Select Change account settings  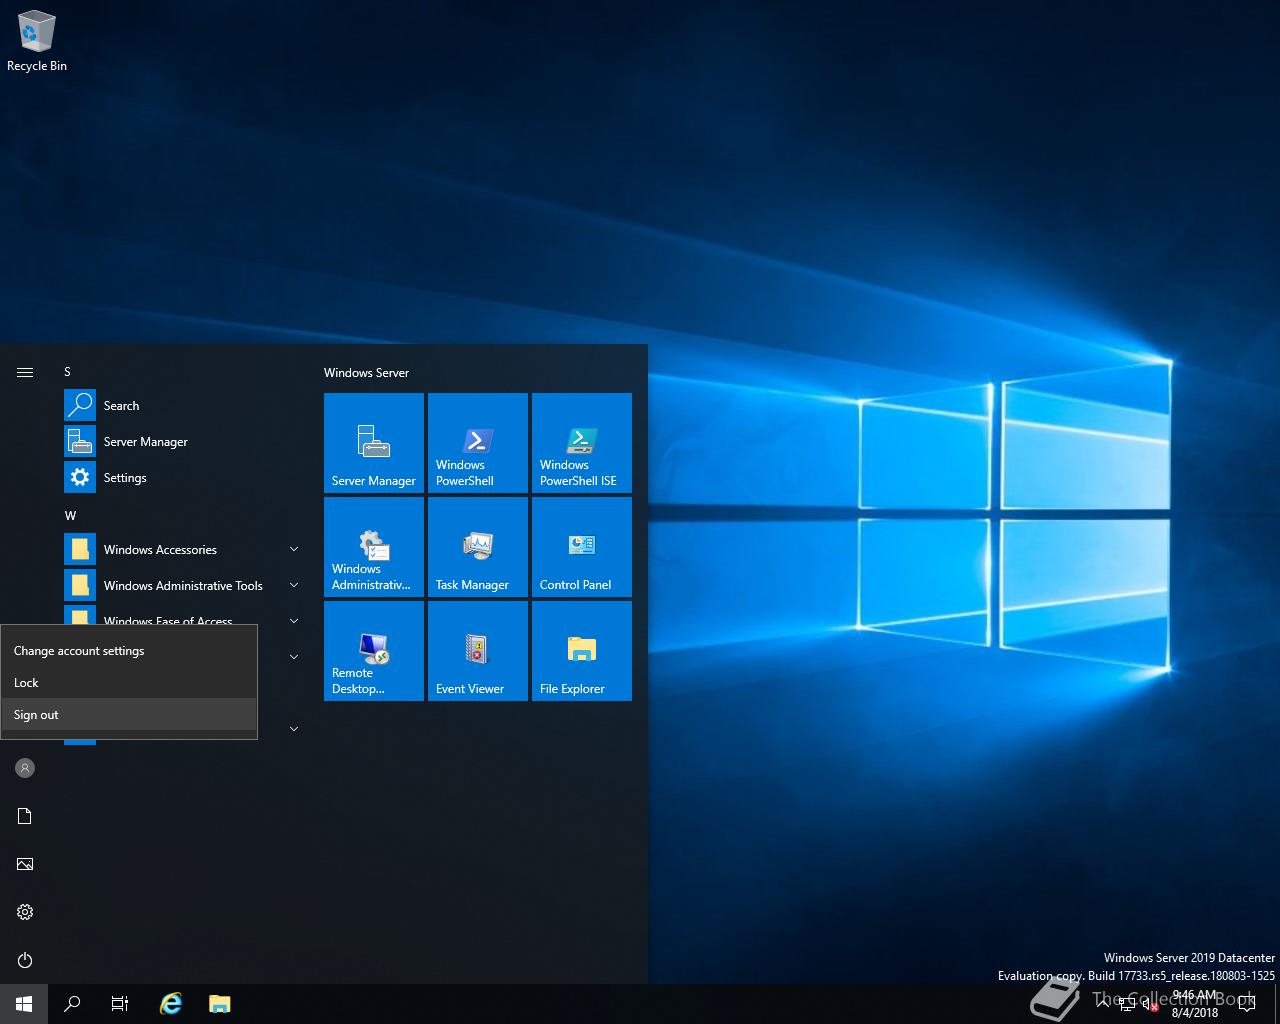pyautogui.click(x=129, y=650)
